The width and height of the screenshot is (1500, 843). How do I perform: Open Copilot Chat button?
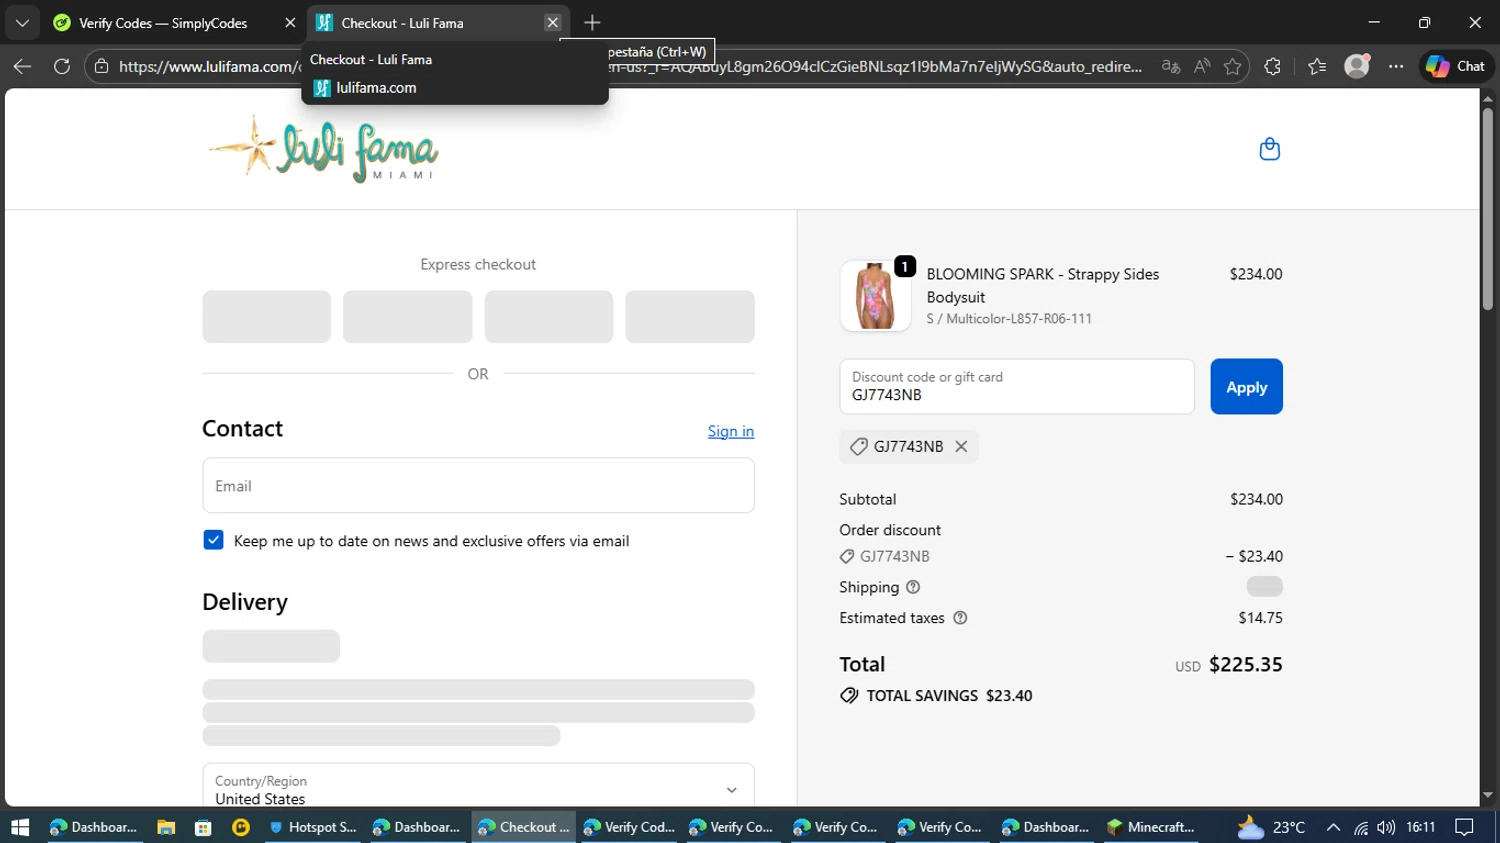[x=1455, y=66]
